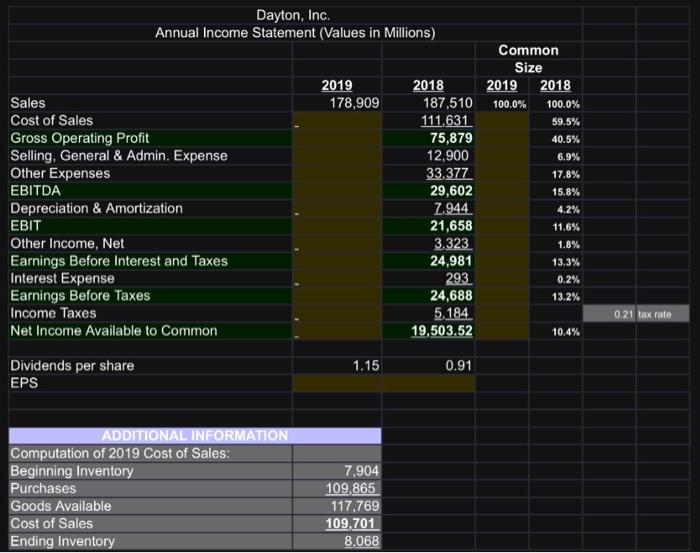The height and width of the screenshot is (553, 700).
Task: Click the 'Goods Available' label
Action: pos(61,506)
